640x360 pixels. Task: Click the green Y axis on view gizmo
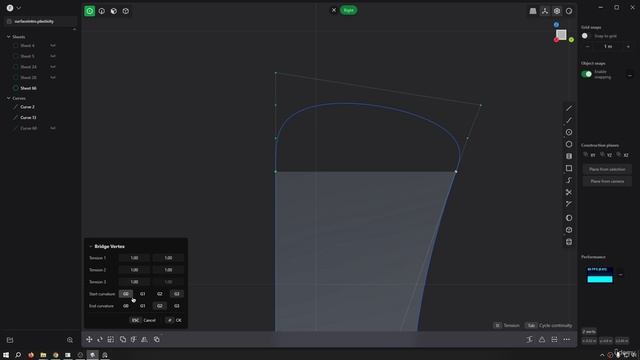point(571,40)
